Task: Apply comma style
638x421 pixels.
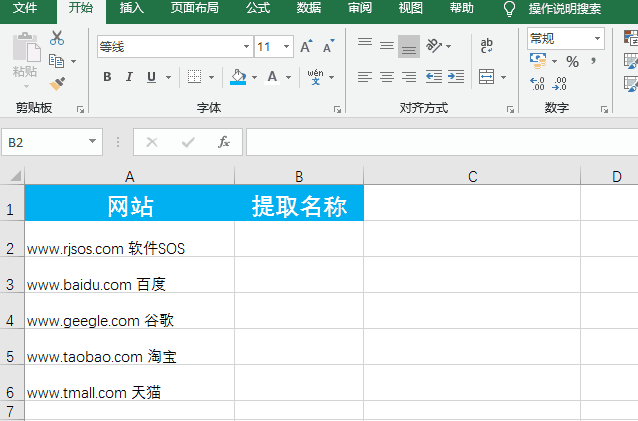Action: pyautogui.click(x=593, y=61)
